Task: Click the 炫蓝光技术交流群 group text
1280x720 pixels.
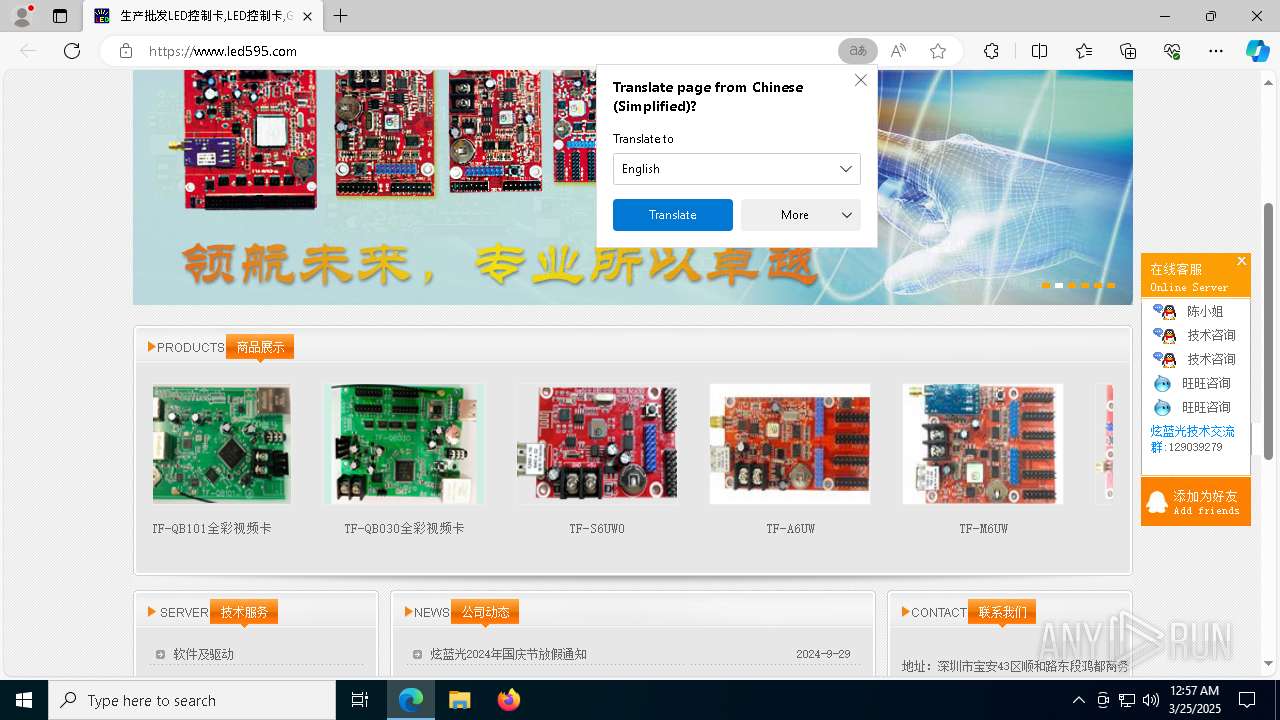Action: tap(1192, 439)
